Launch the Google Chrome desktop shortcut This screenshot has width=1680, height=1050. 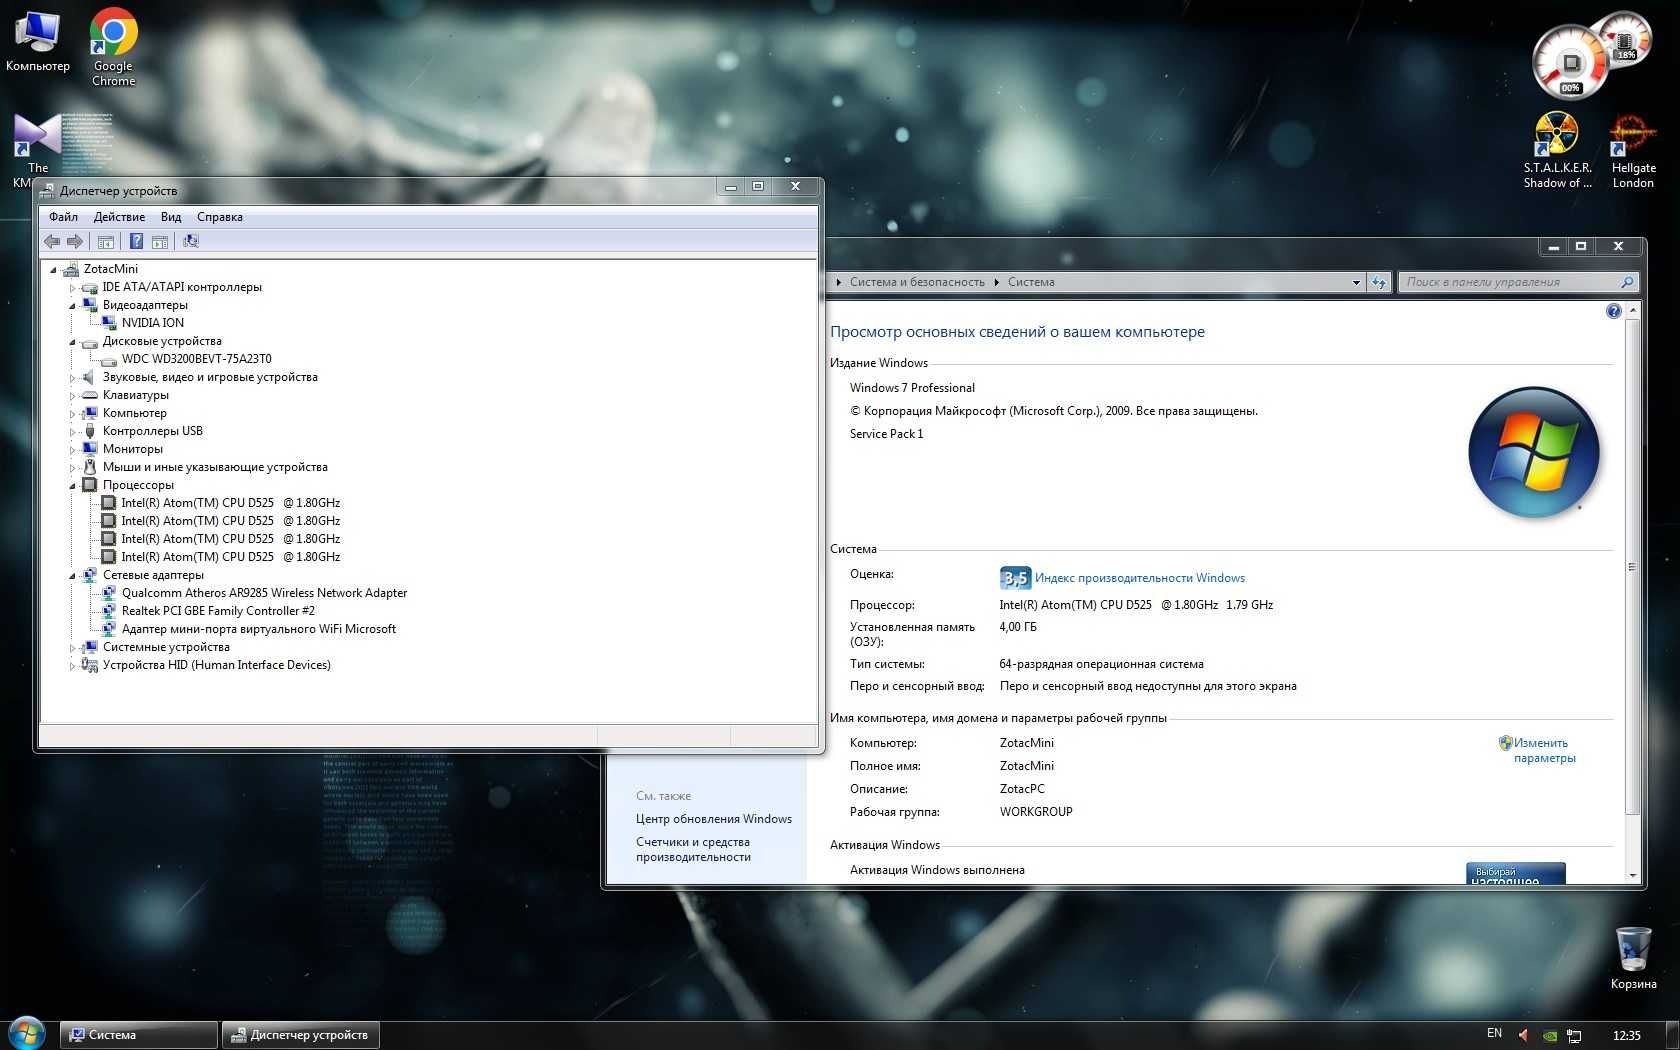113,47
